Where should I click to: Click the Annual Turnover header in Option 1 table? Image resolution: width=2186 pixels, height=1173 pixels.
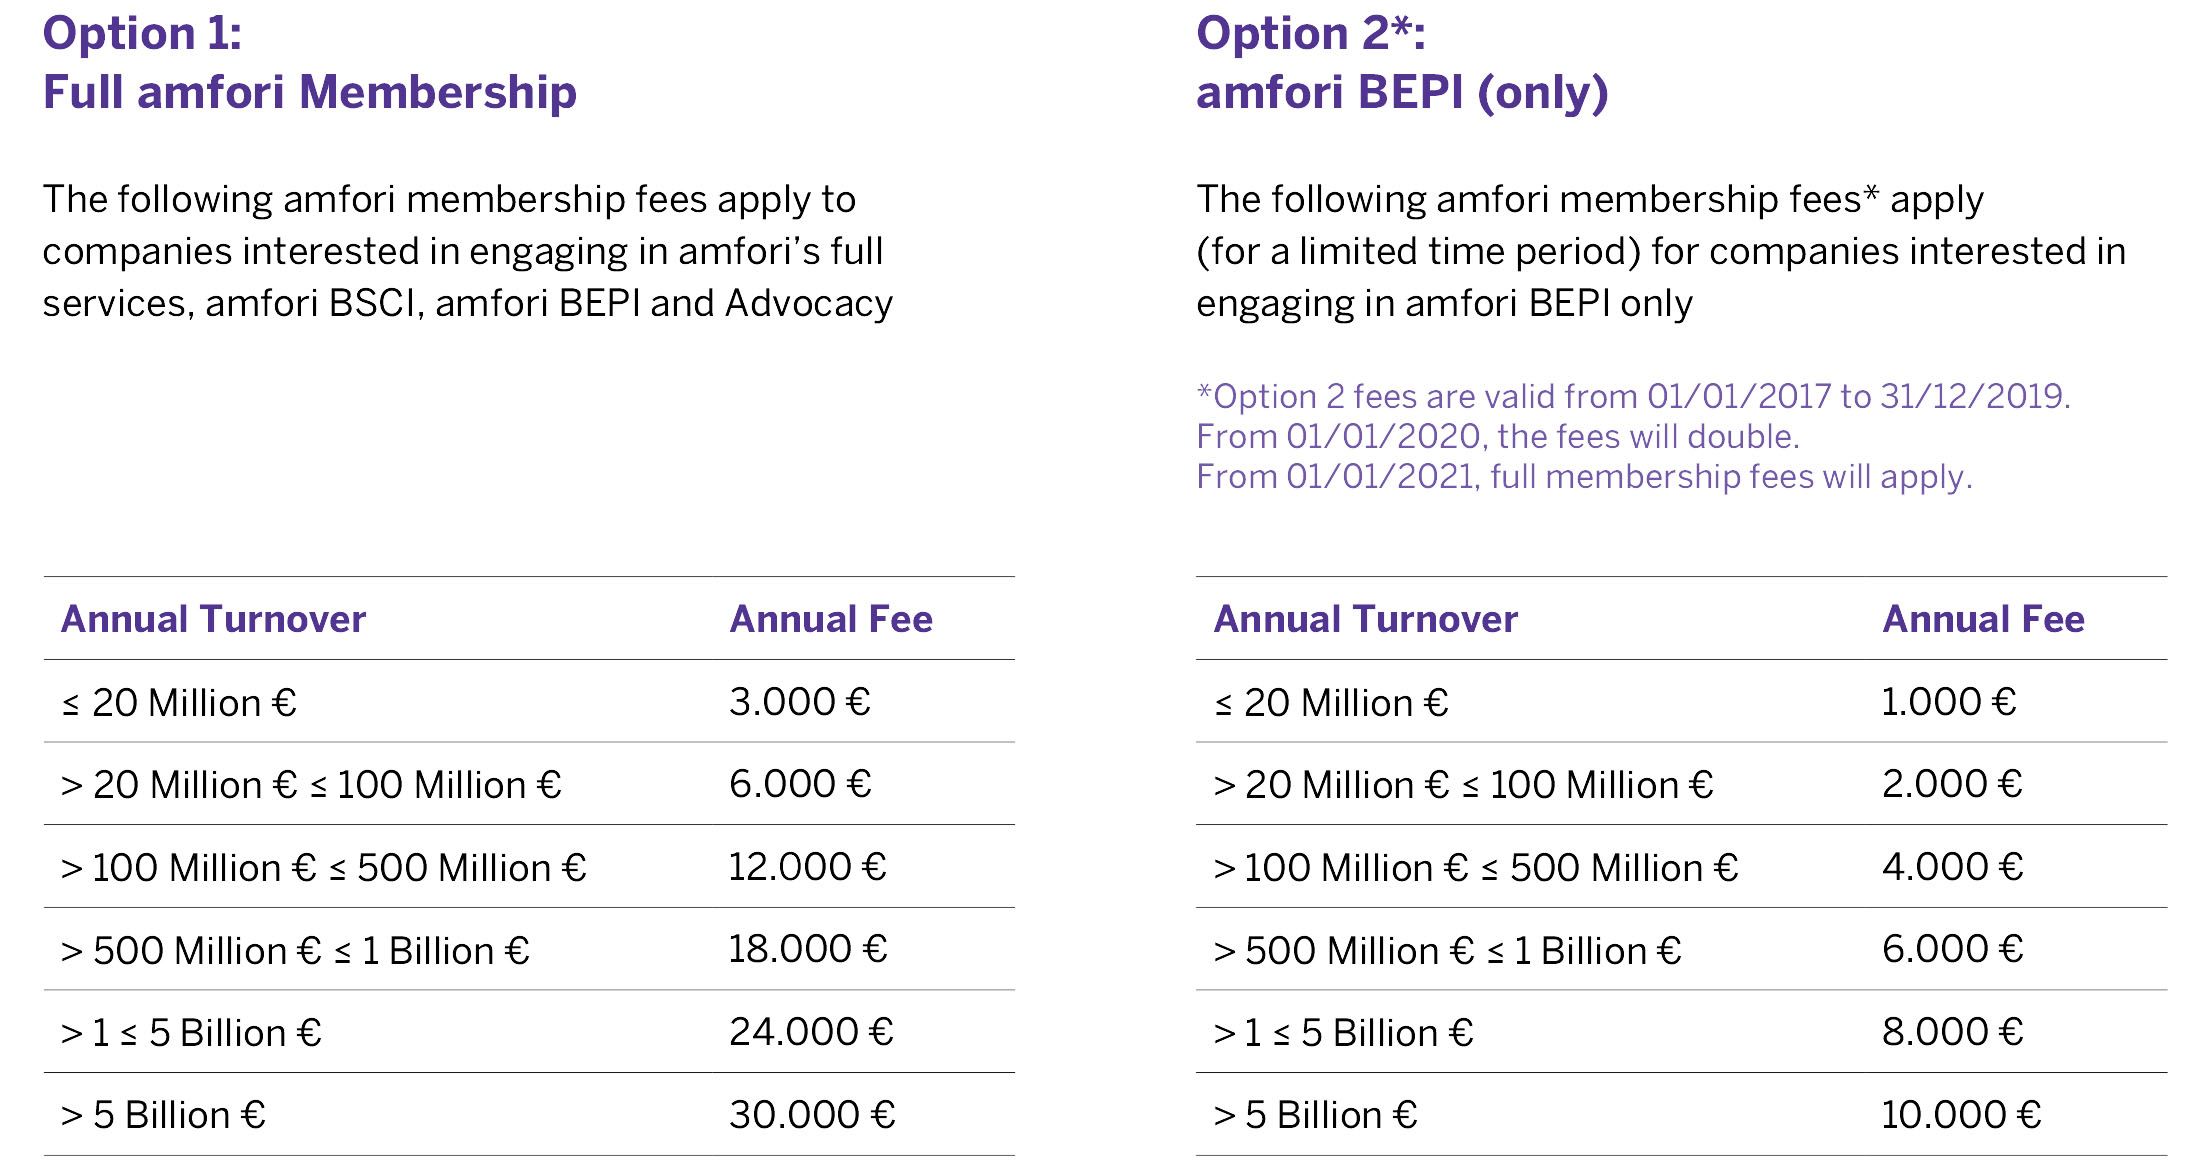tap(213, 619)
